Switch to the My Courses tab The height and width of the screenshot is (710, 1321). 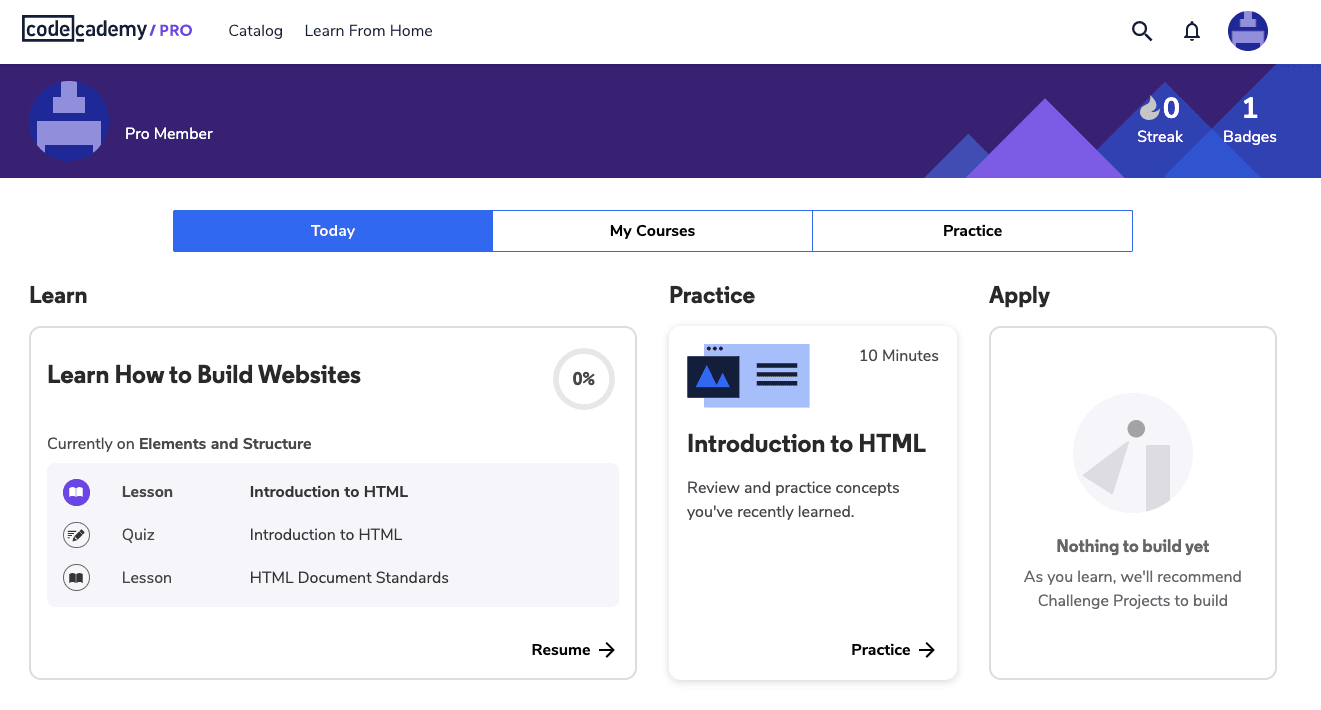coord(653,231)
